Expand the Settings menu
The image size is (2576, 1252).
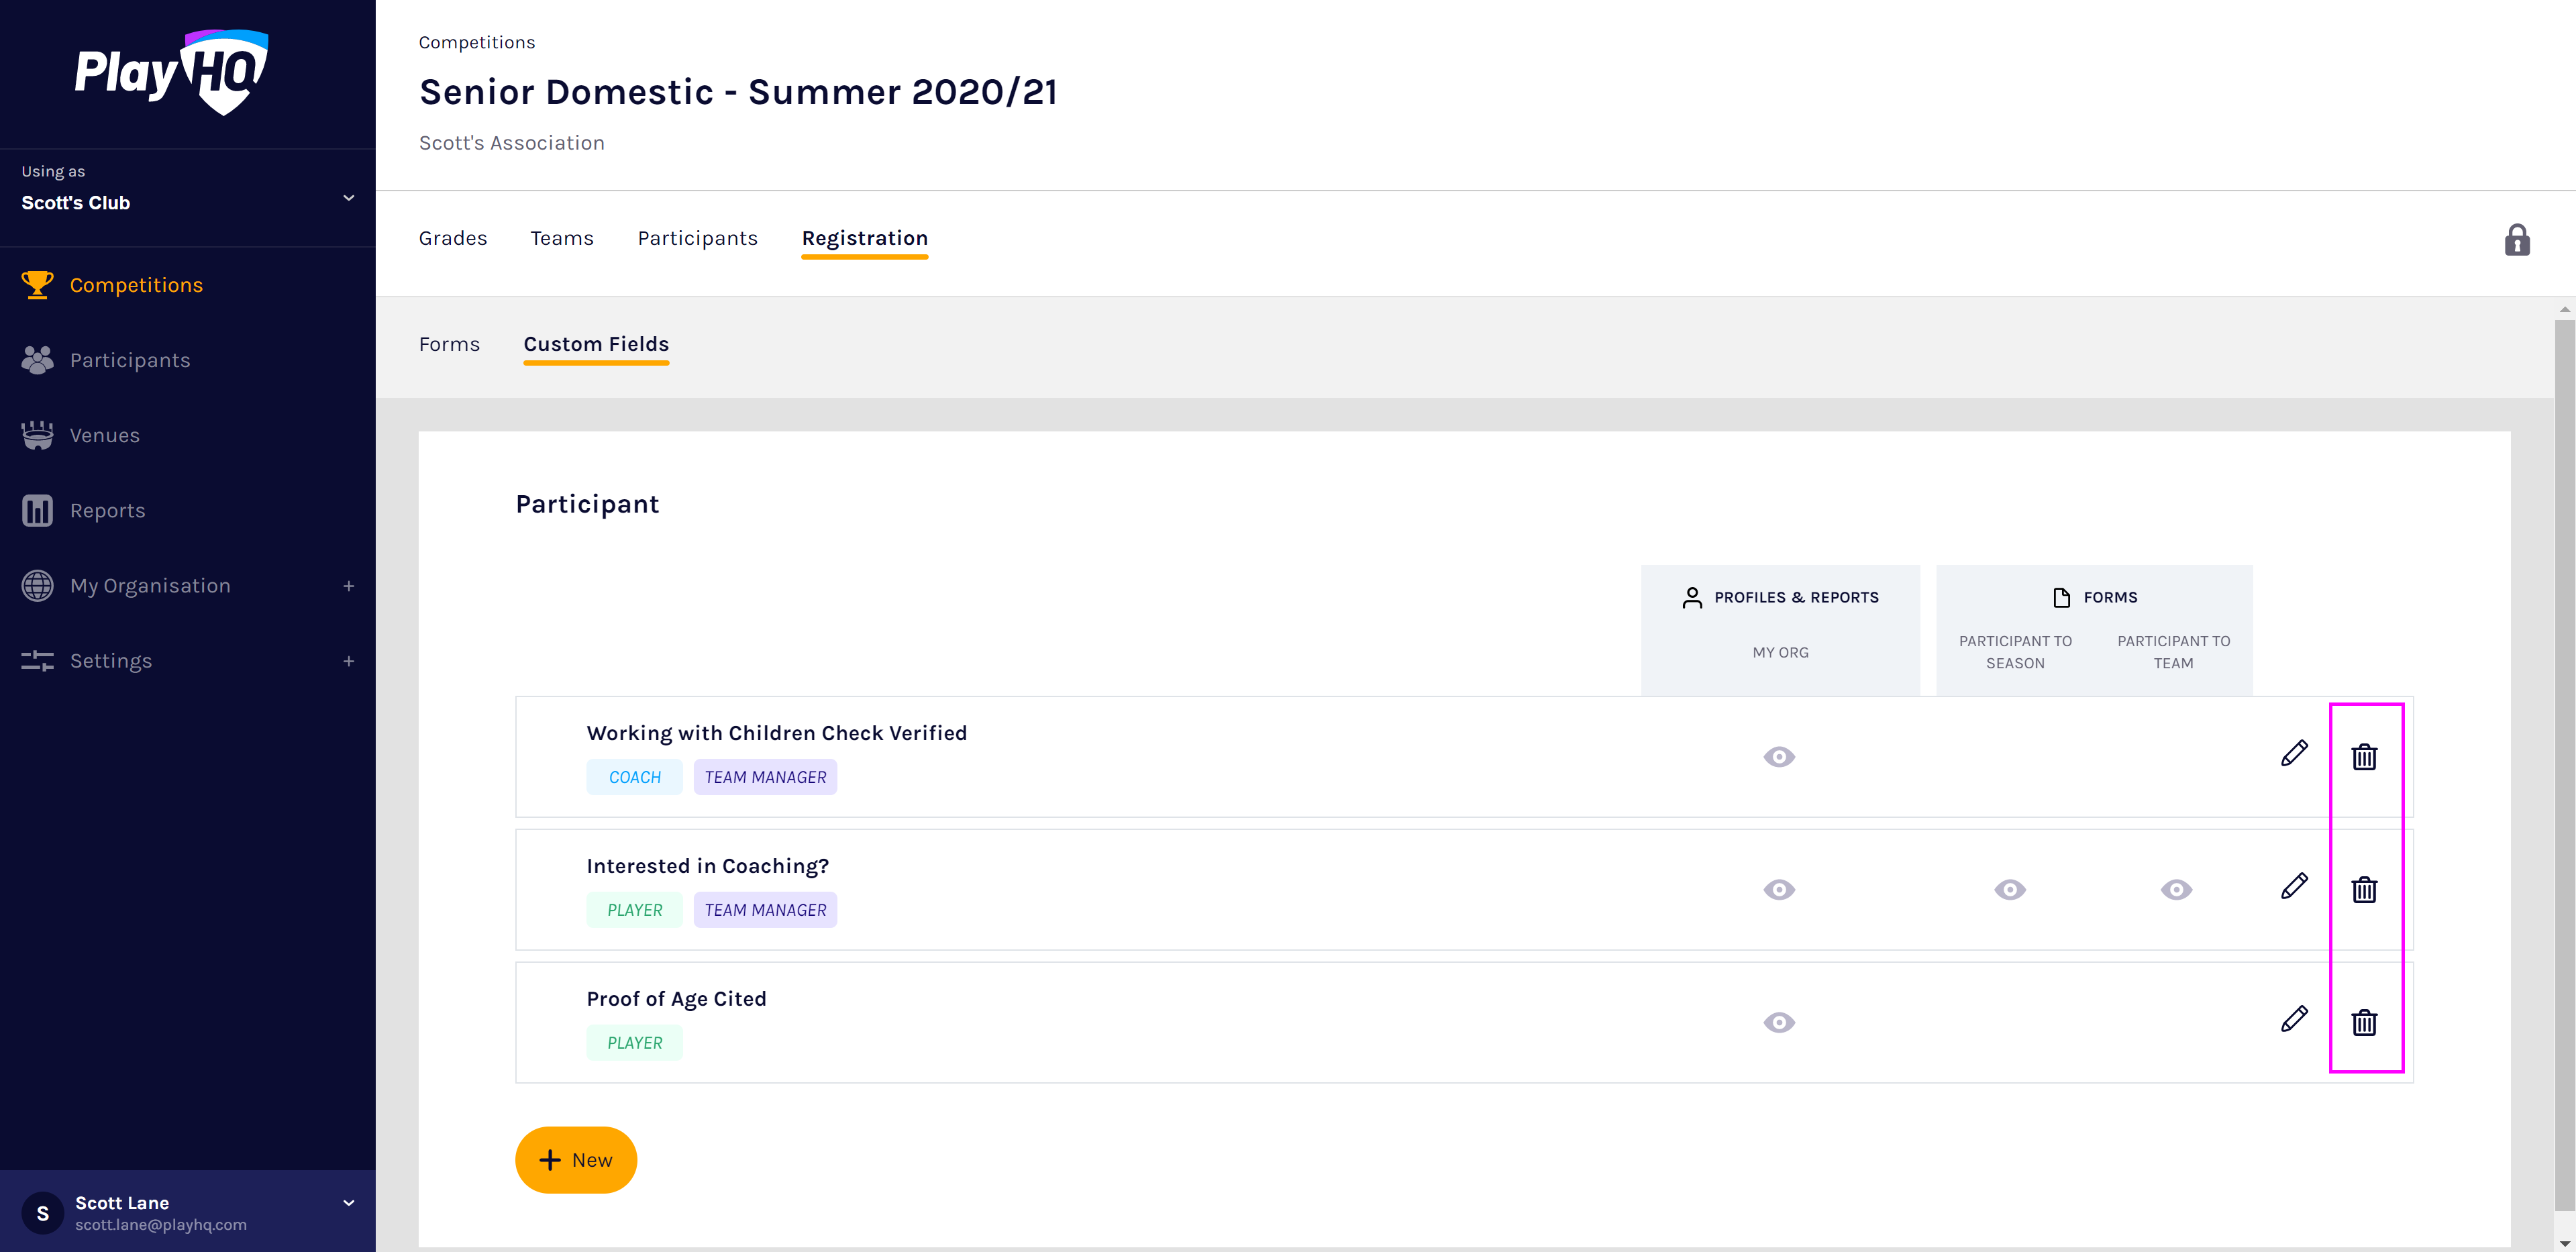pyautogui.click(x=348, y=661)
